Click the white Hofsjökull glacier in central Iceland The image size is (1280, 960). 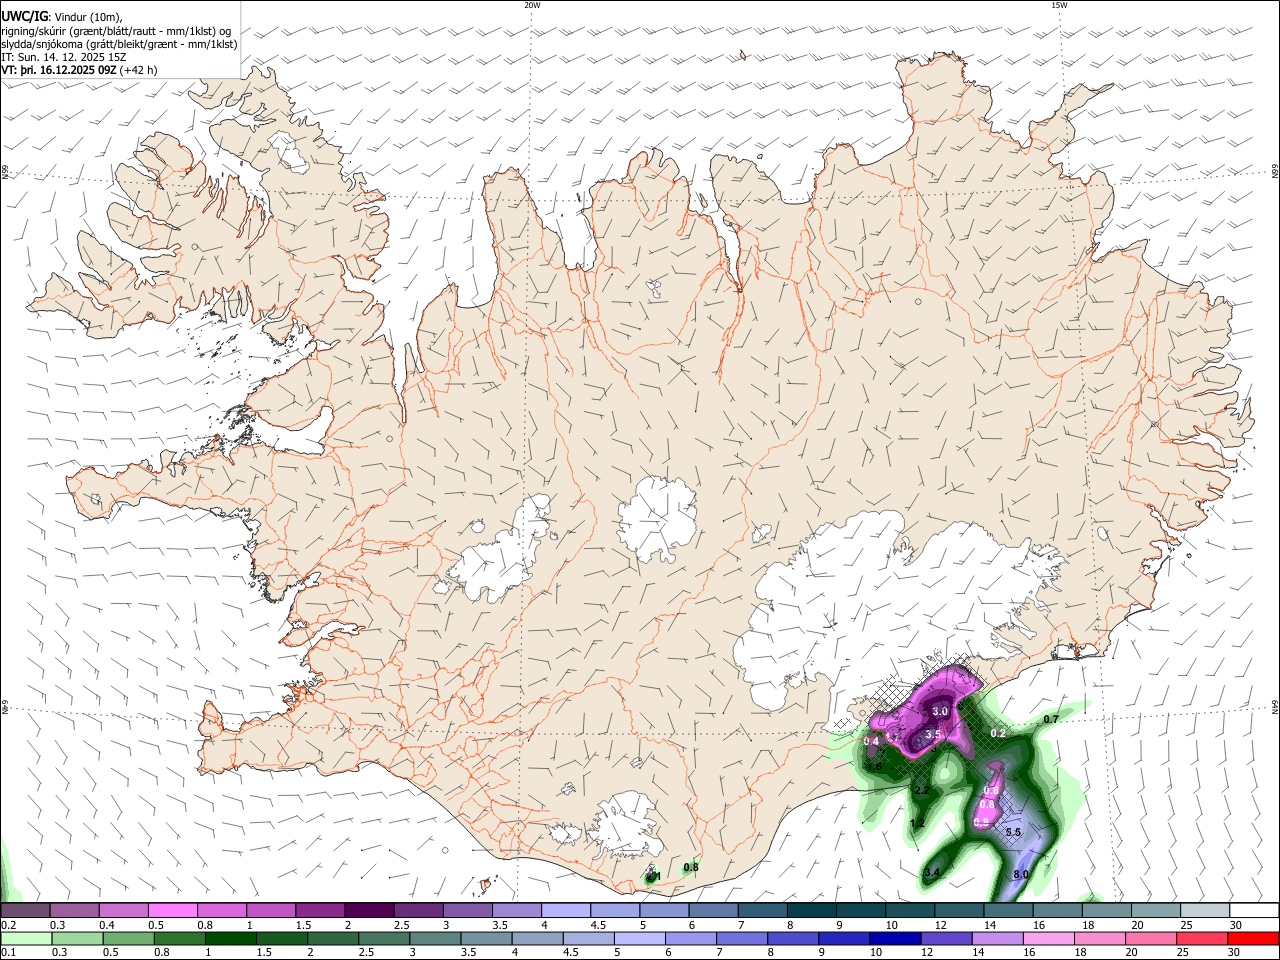[x=657, y=519]
